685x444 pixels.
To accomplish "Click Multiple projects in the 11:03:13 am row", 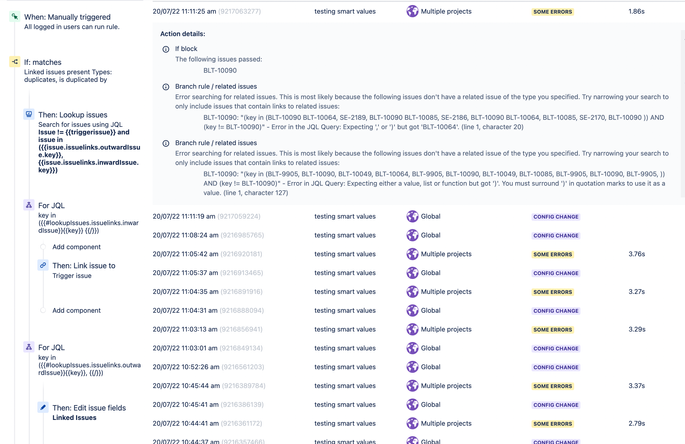I will [446, 329].
